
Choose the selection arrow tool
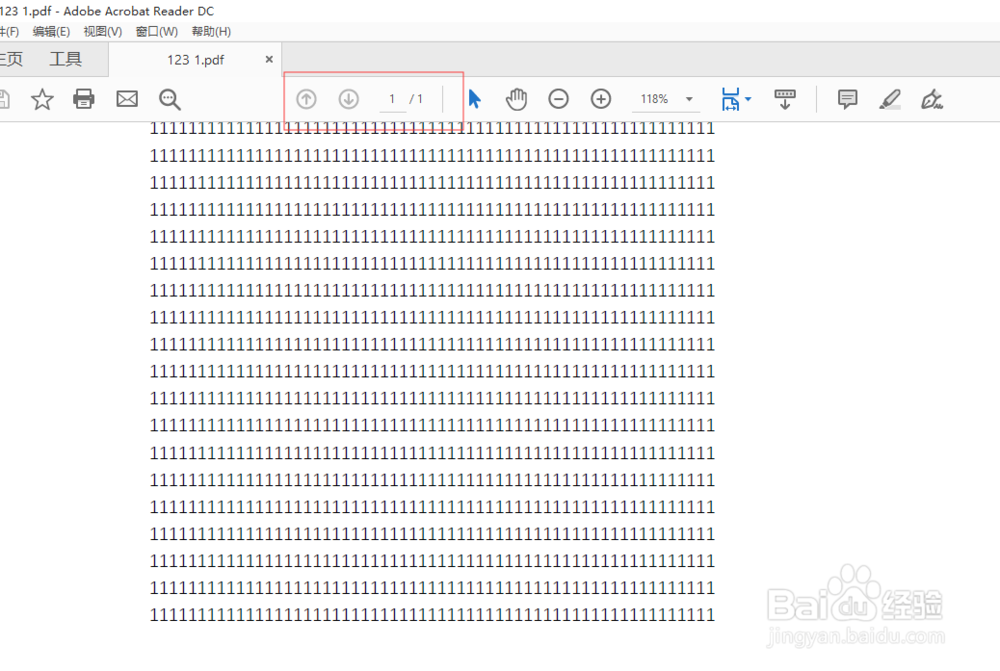[x=474, y=99]
